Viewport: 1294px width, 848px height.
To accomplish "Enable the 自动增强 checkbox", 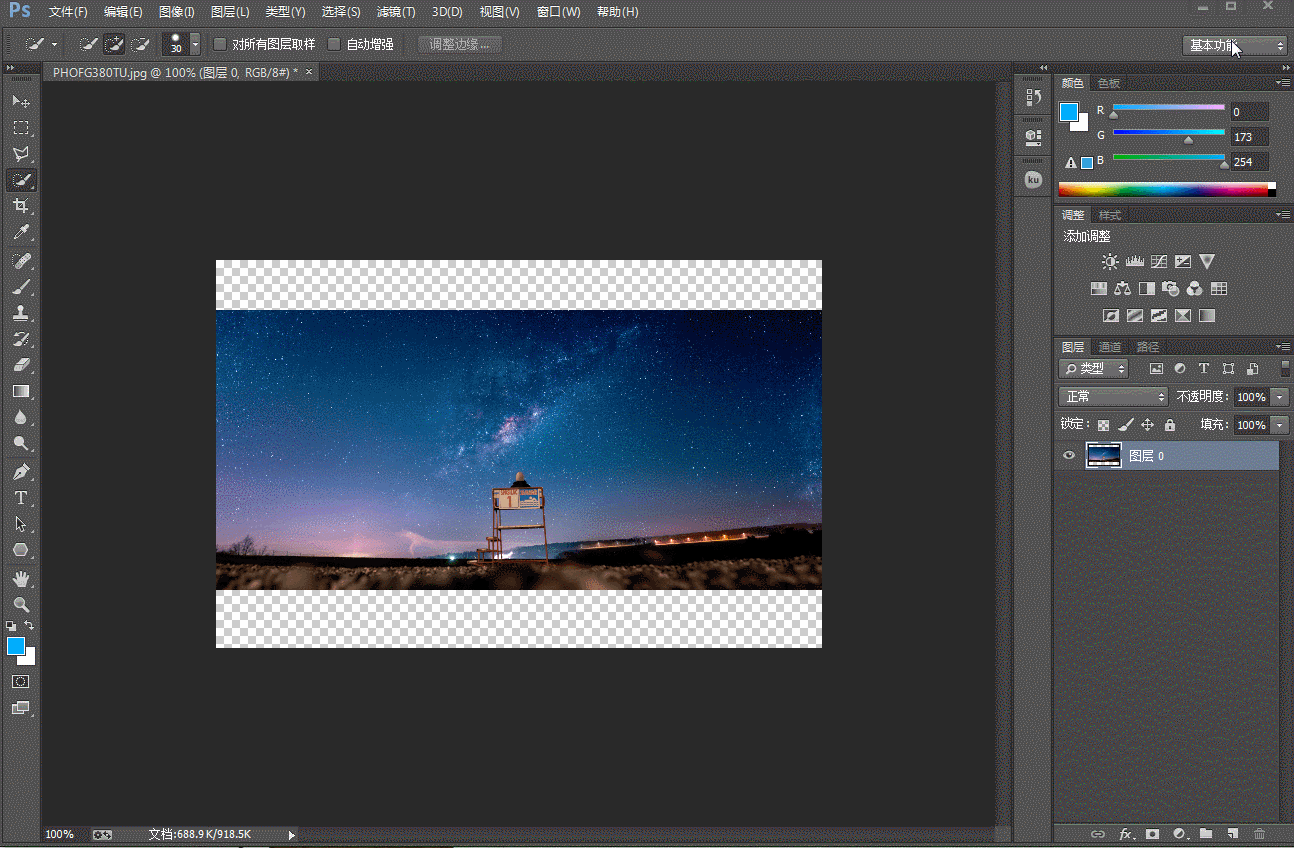I will click(x=334, y=45).
